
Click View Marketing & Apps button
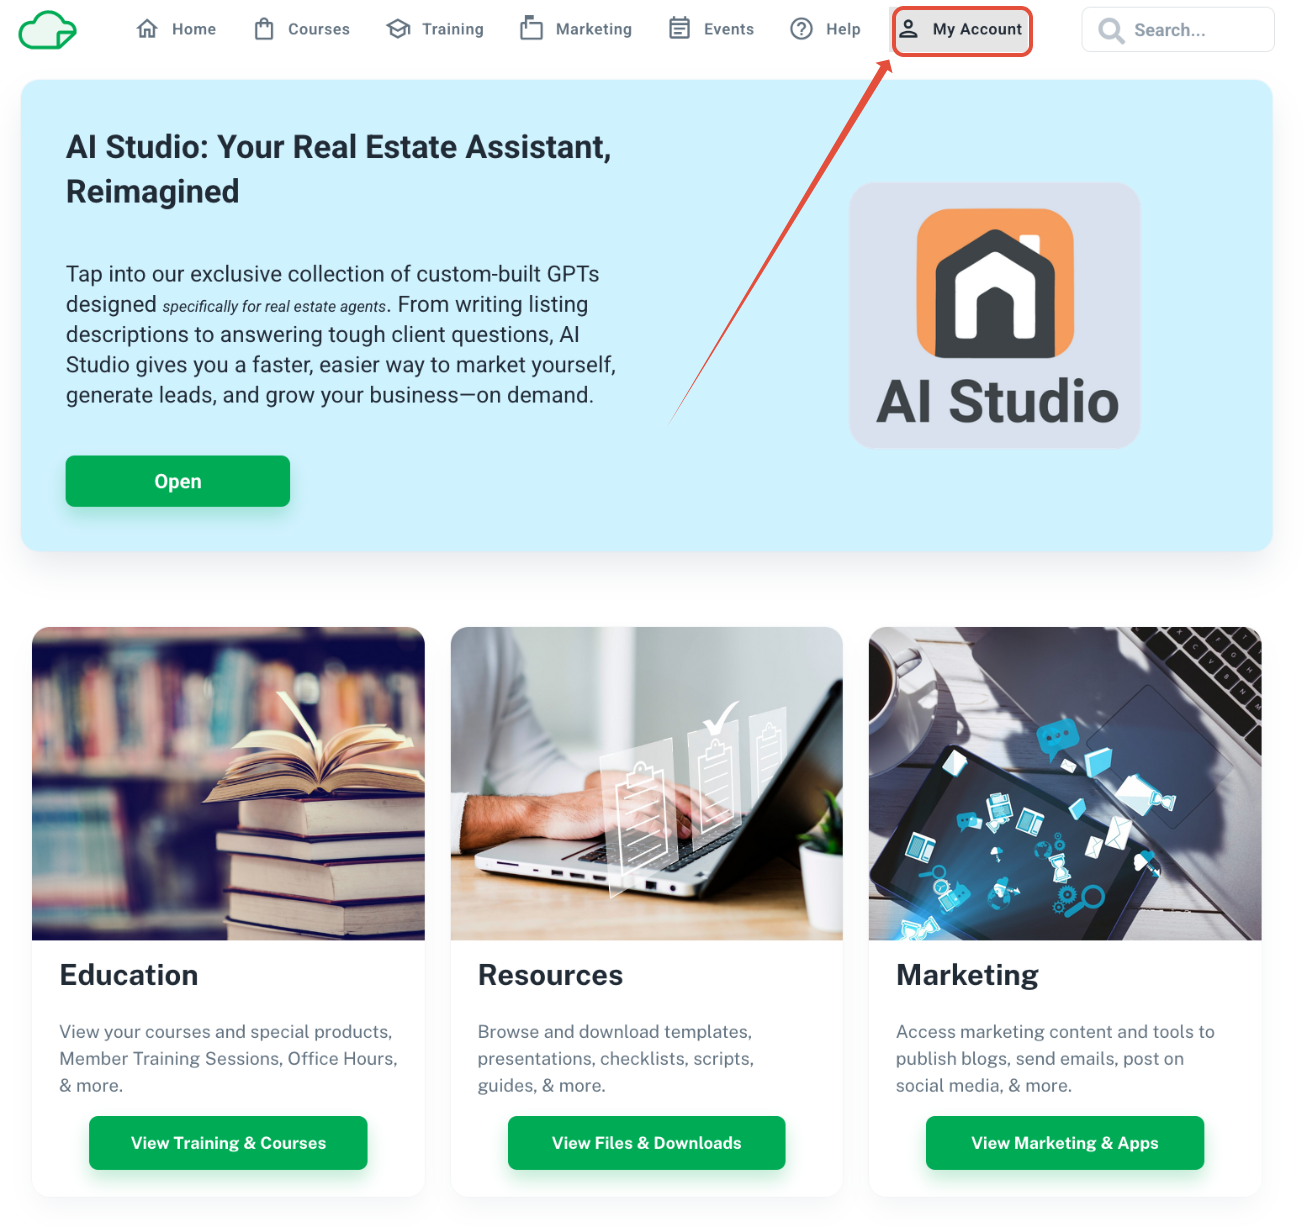1065,1143
